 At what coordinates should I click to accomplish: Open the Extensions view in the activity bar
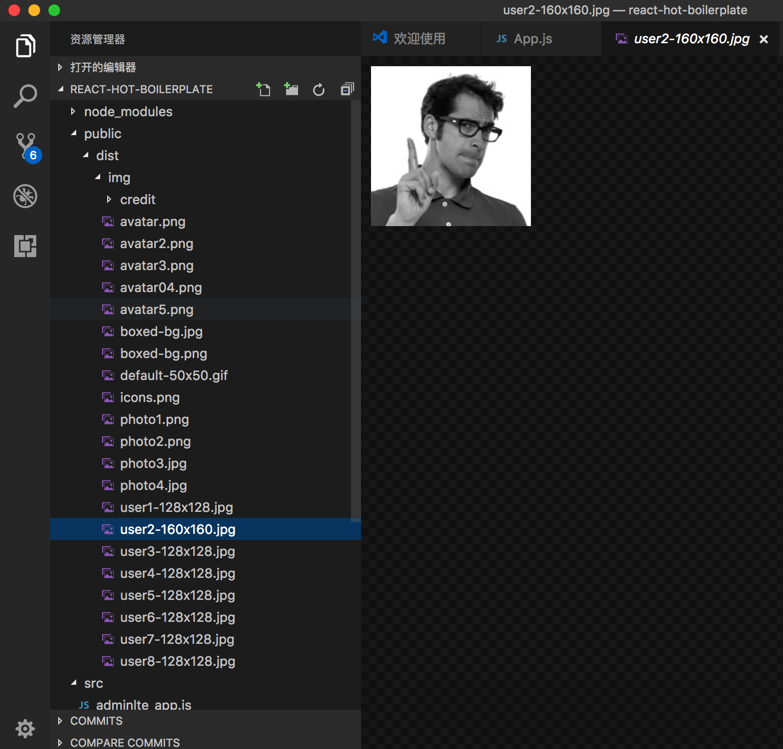point(25,246)
